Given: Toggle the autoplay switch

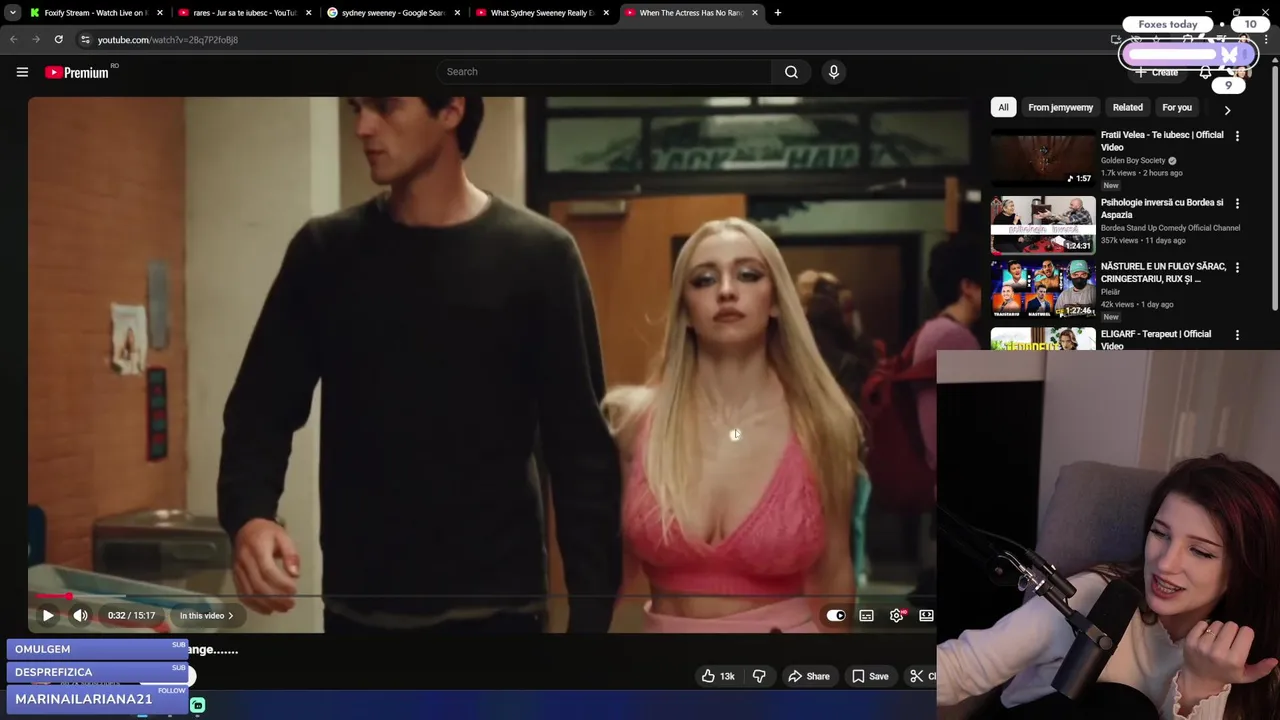Looking at the screenshot, I should click(x=836, y=616).
